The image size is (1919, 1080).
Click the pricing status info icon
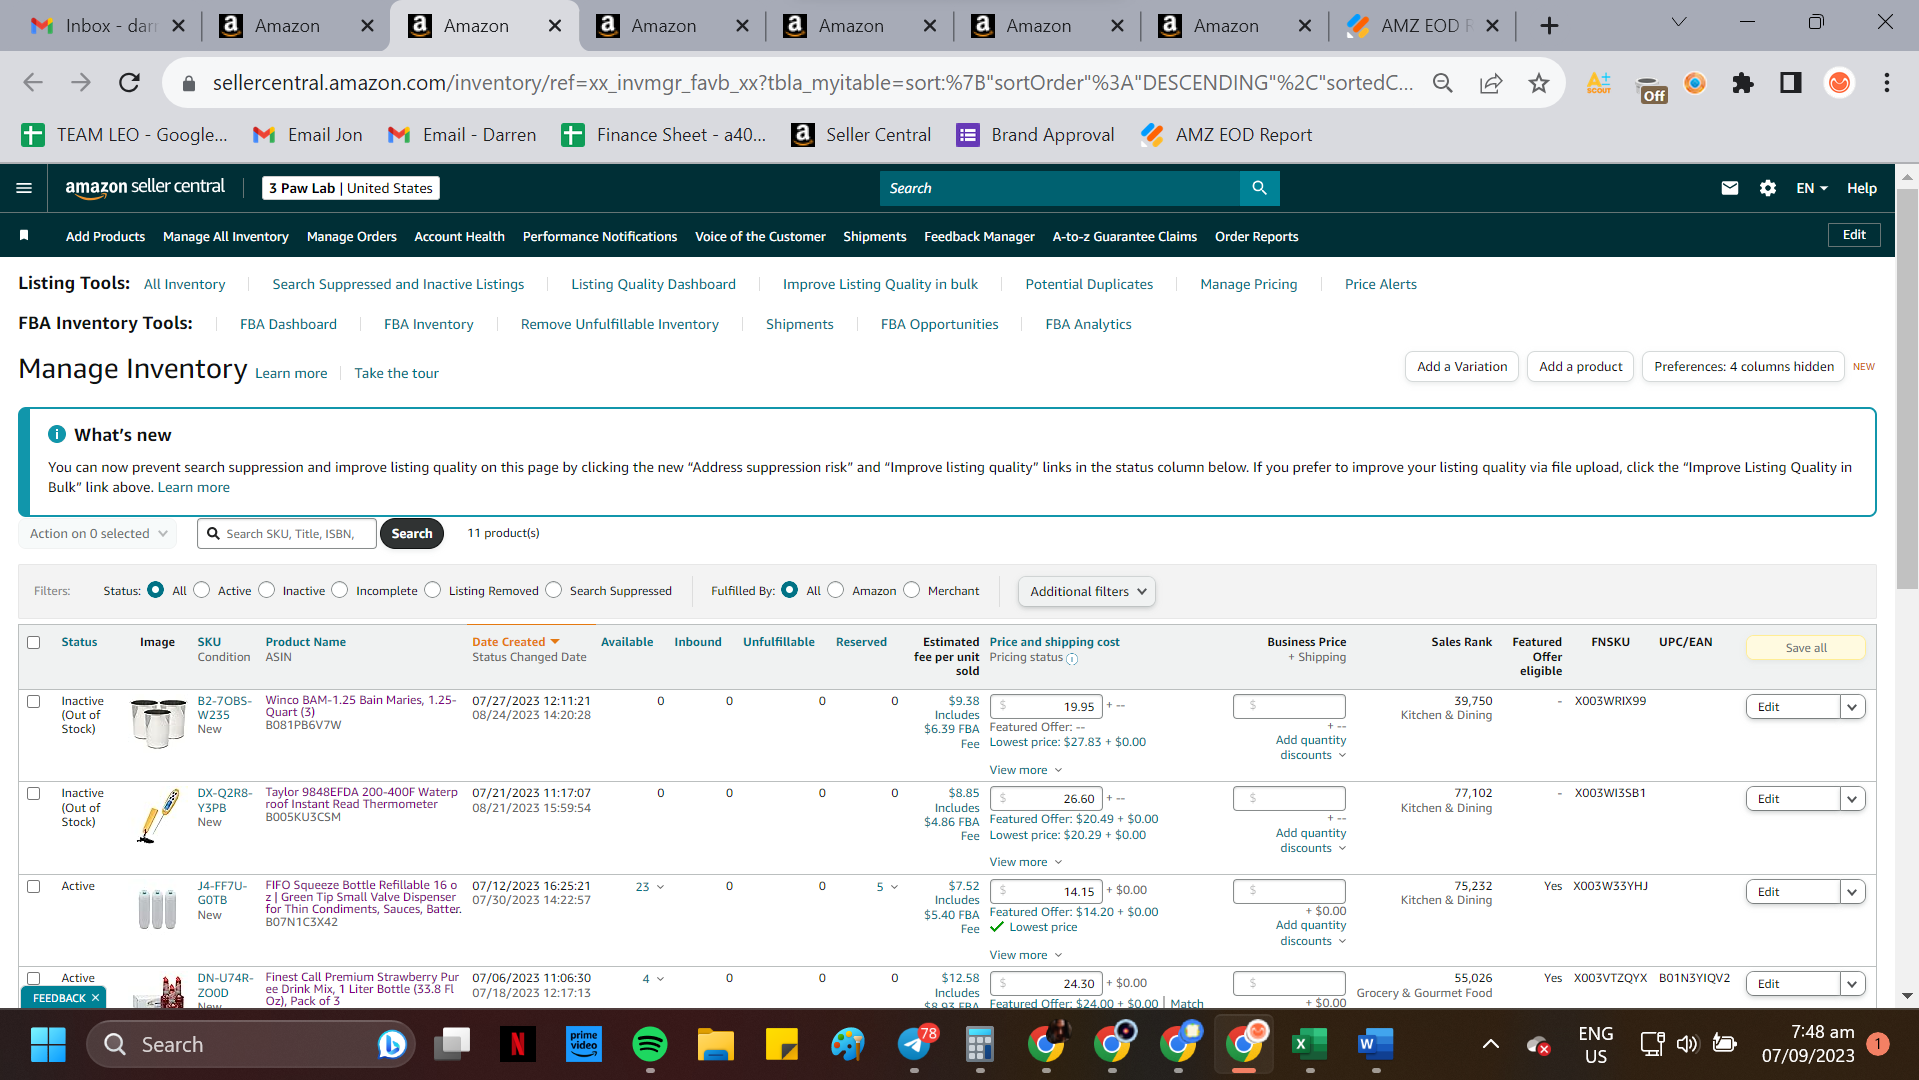1072,659
